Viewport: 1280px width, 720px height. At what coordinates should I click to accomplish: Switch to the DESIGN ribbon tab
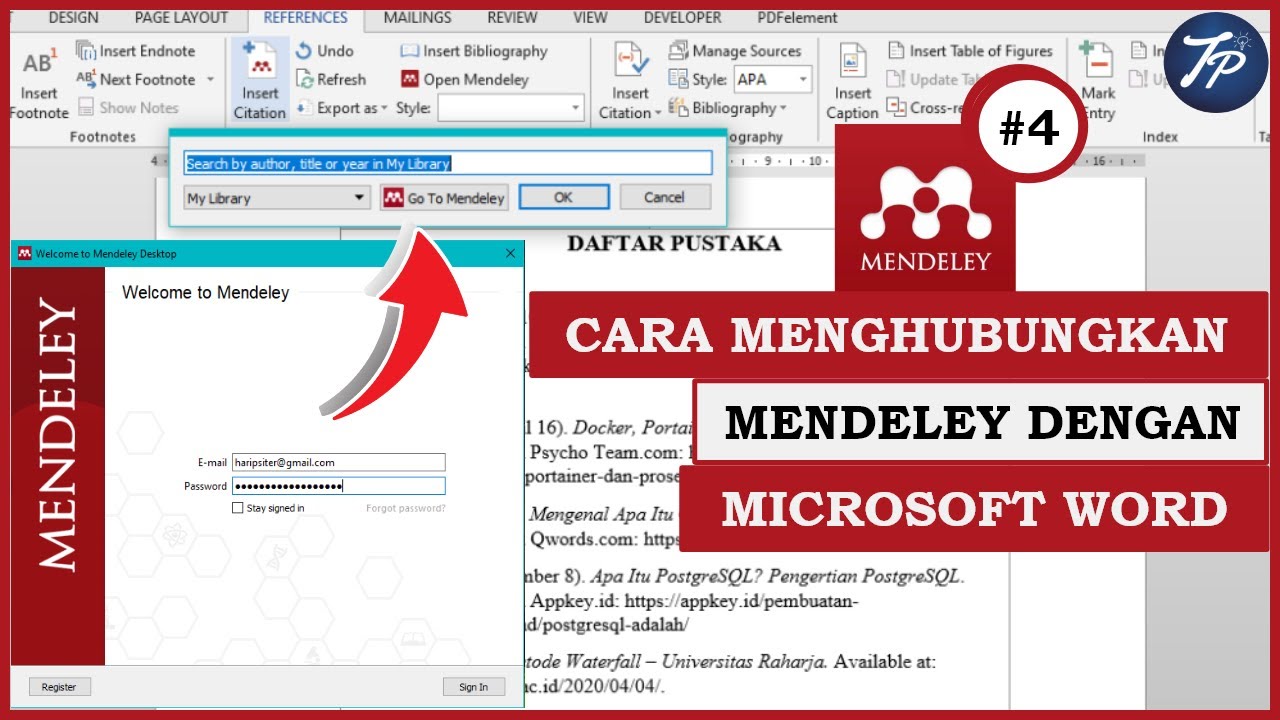(73, 17)
